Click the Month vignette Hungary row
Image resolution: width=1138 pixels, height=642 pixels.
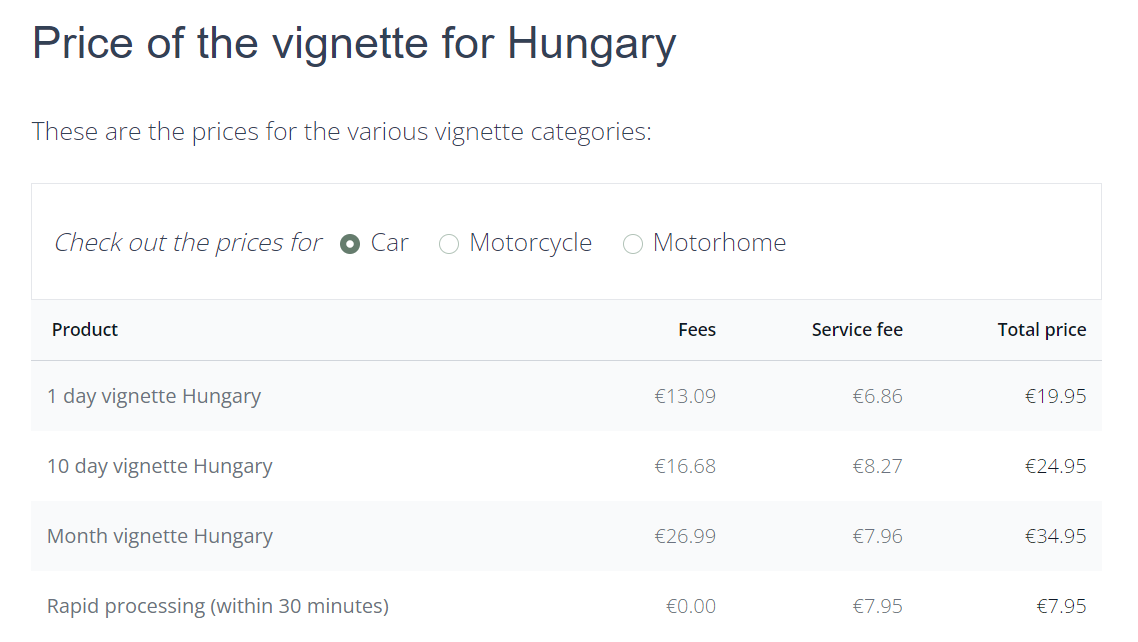click(x=159, y=536)
